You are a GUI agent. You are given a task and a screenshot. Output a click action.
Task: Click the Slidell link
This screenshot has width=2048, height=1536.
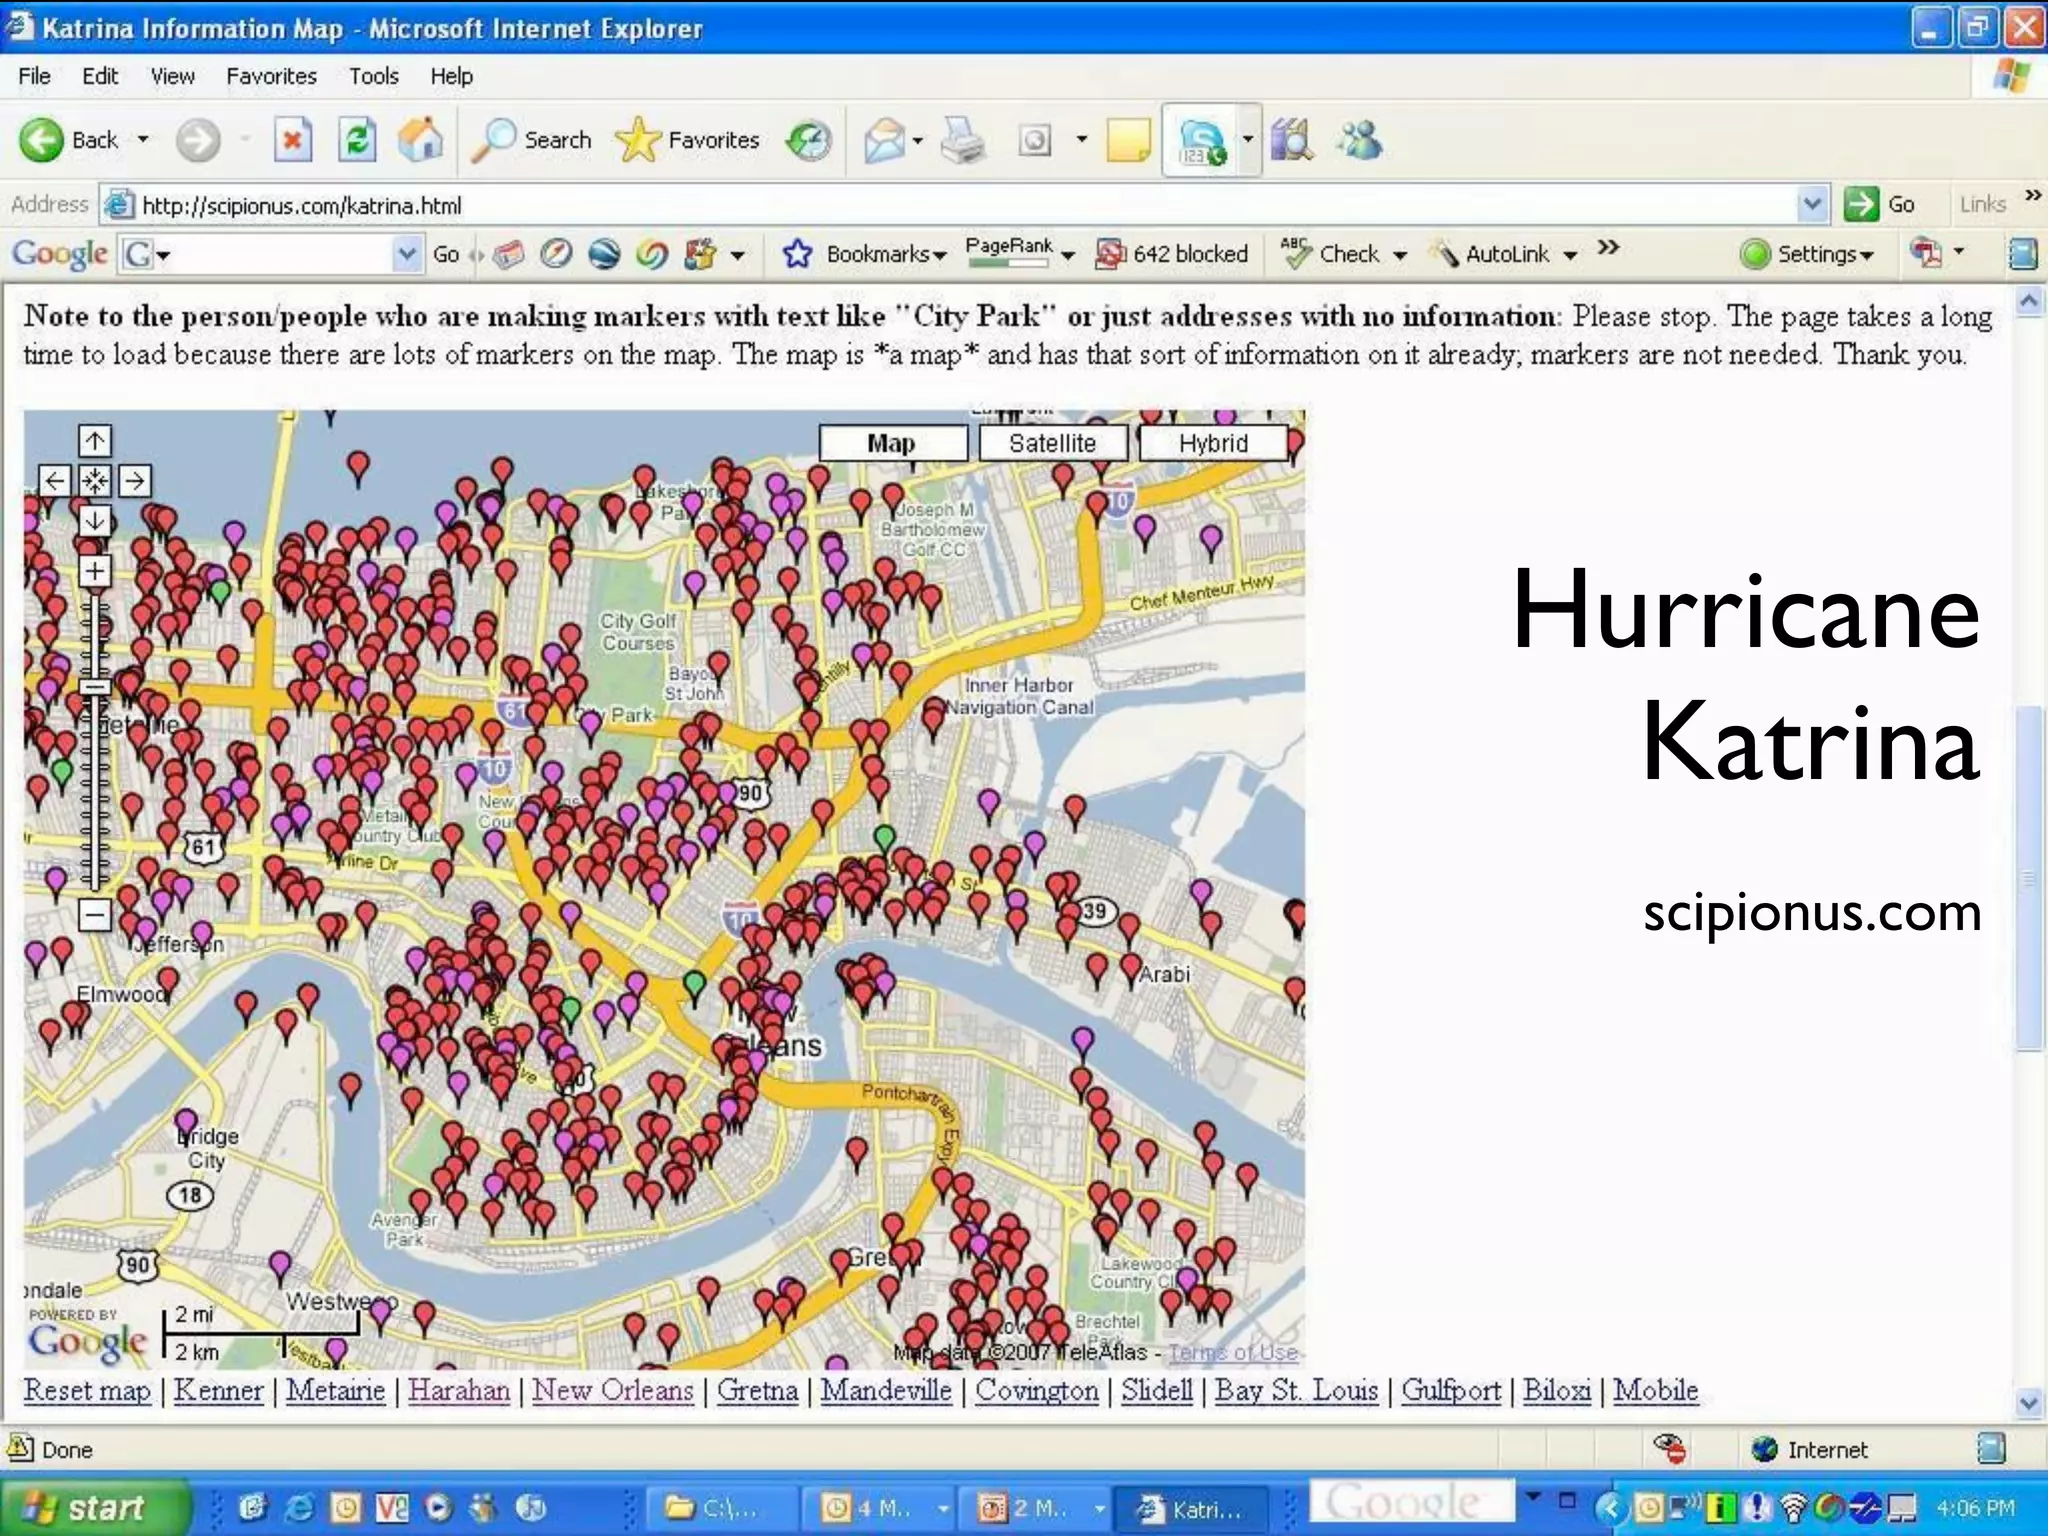[x=1156, y=1390]
